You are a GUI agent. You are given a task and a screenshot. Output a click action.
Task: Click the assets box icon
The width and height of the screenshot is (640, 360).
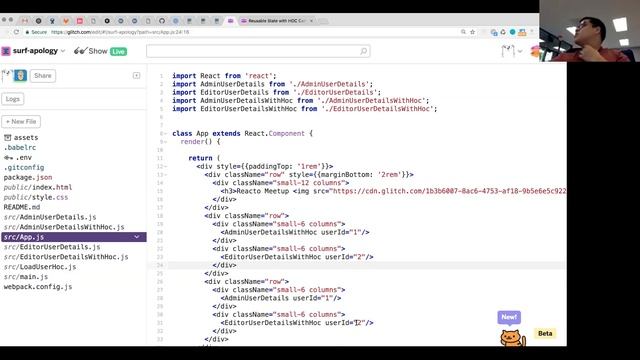pyautogui.click(x=7, y=138)
